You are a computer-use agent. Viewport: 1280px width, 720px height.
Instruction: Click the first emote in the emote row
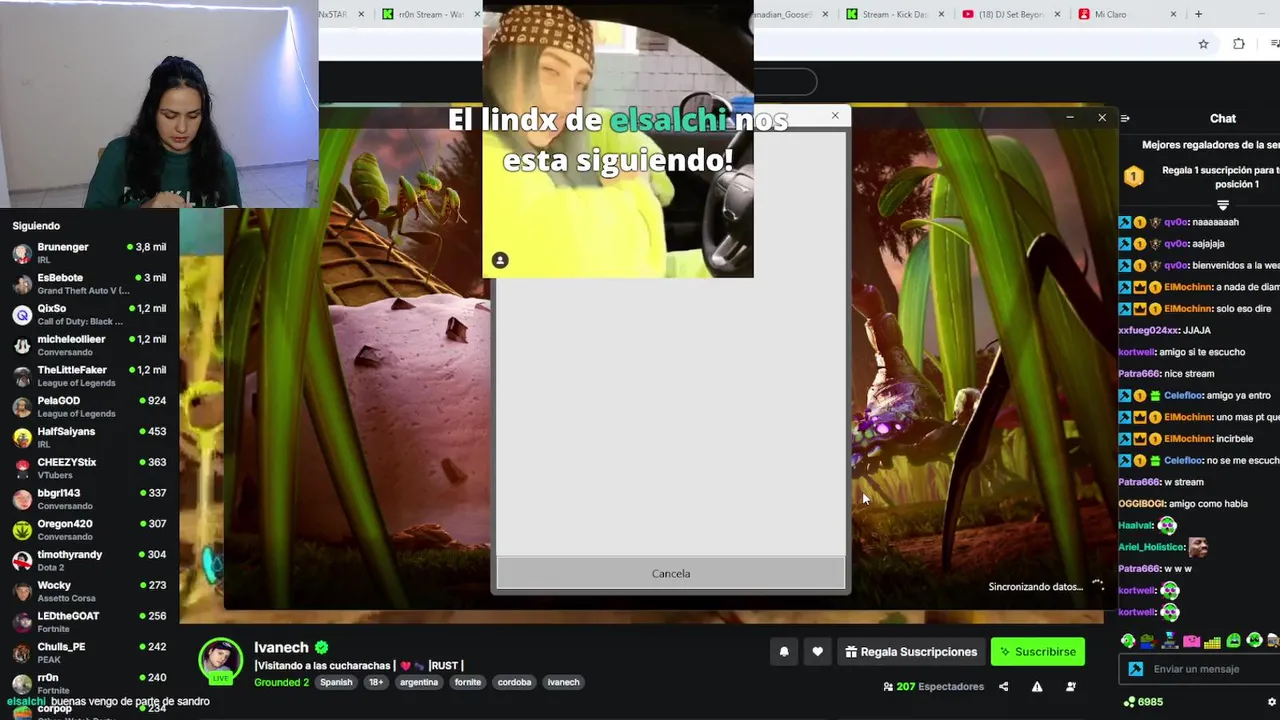coord(1128,641)
